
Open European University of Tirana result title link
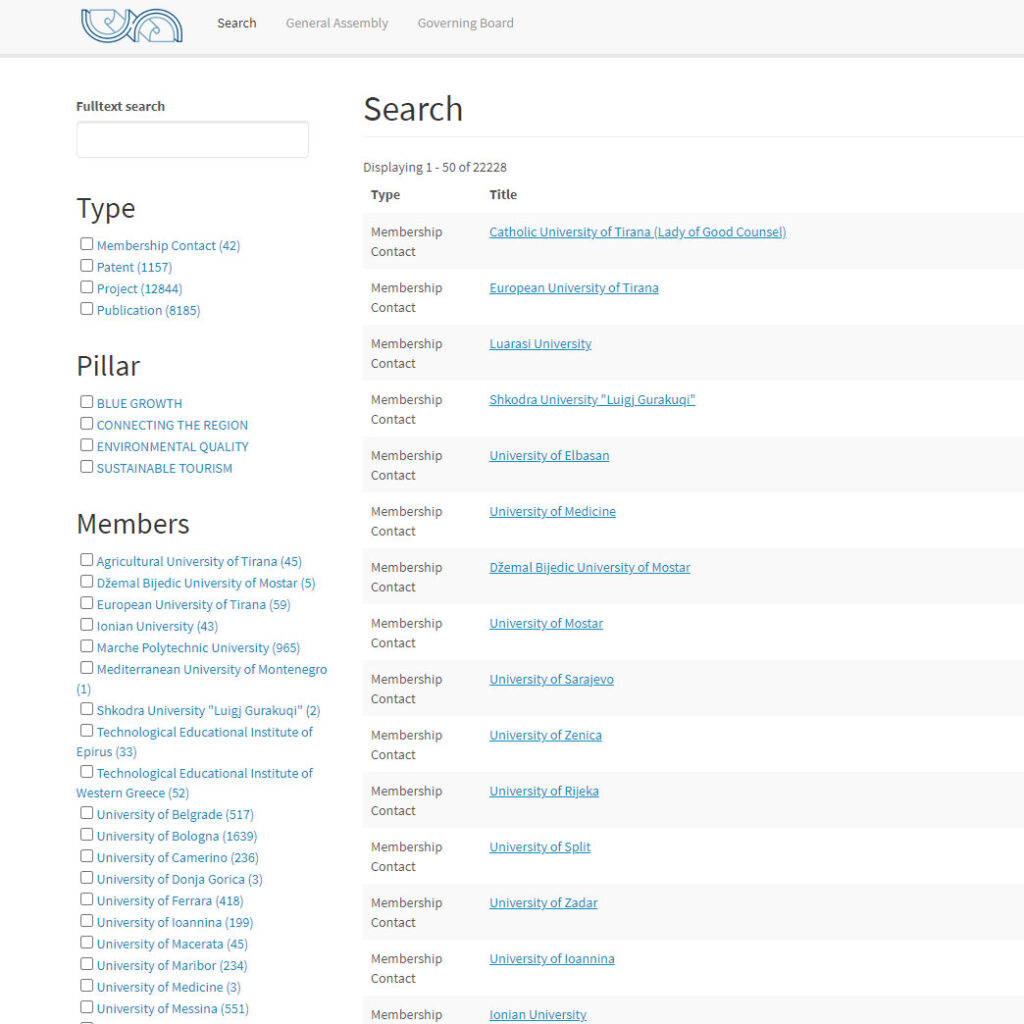(x=574, y=288)
